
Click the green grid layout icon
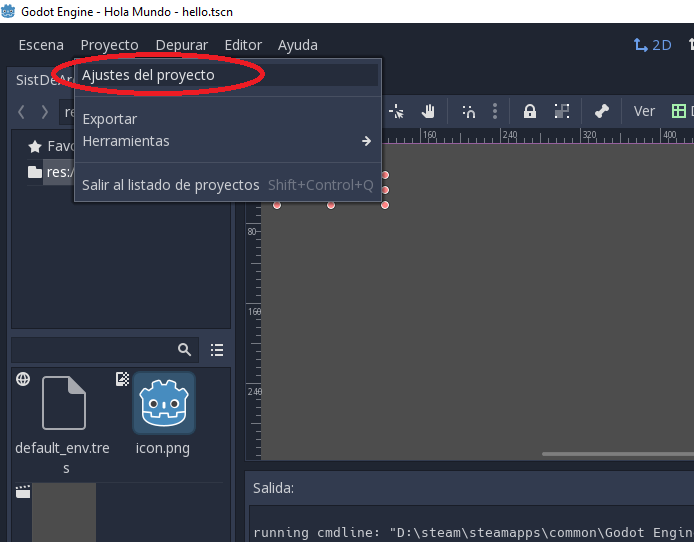(679, 111)
